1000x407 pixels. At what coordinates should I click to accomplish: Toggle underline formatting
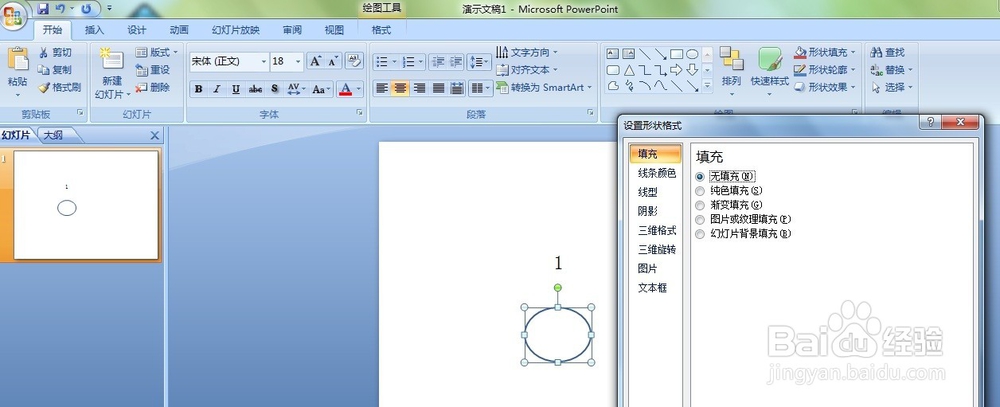pos(236,89)
